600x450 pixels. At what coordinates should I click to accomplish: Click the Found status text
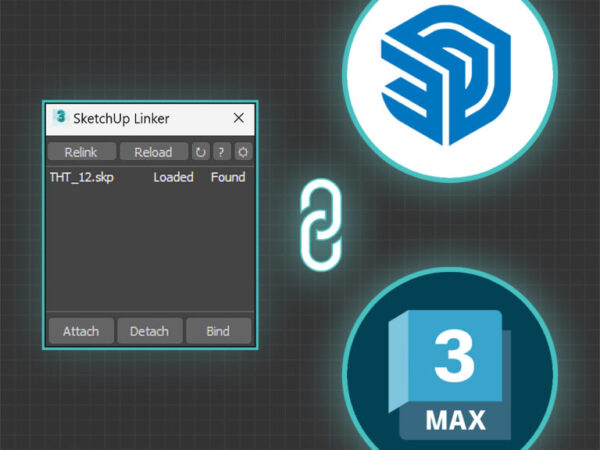point(228,178)
